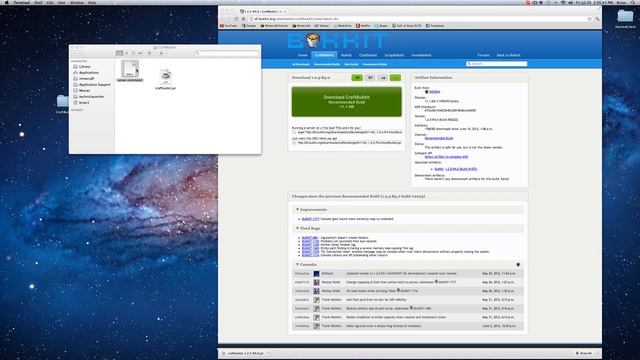Open the Minecraft Forum bookmark
Viewport: 640px width, 360px height.
click(x=274, y=26)
